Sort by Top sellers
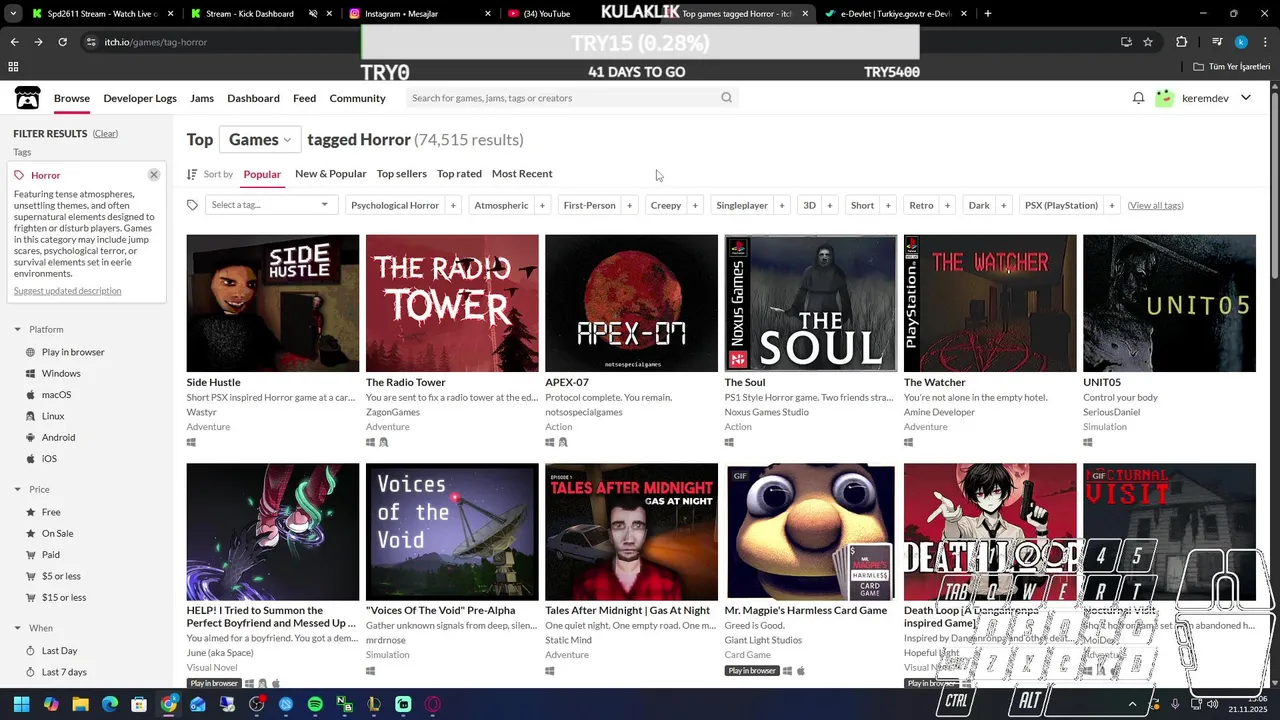The height and width of the screenshot is (720, 1280). [x=402, y=174]
